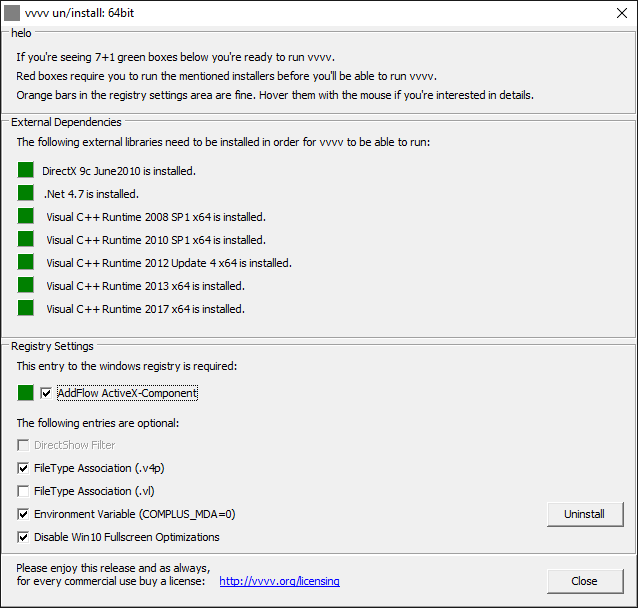
Task: Click the 'helo' group title
Action: (21, 33)
